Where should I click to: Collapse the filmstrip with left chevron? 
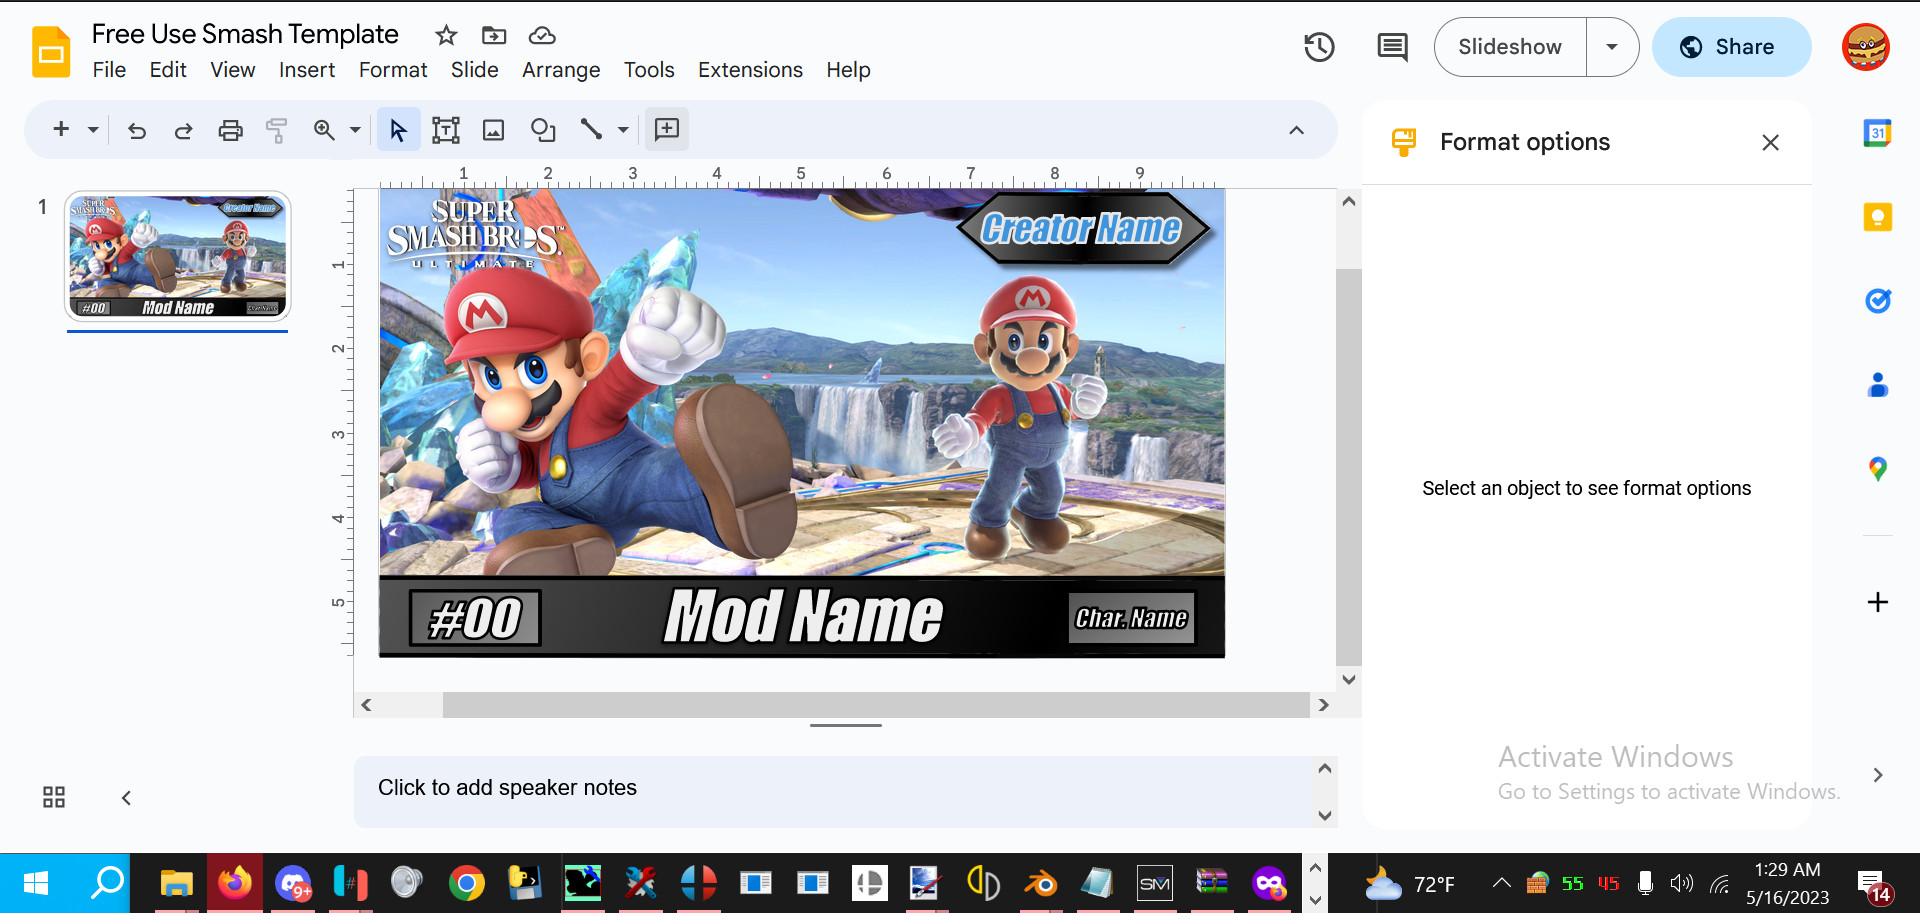126,797
